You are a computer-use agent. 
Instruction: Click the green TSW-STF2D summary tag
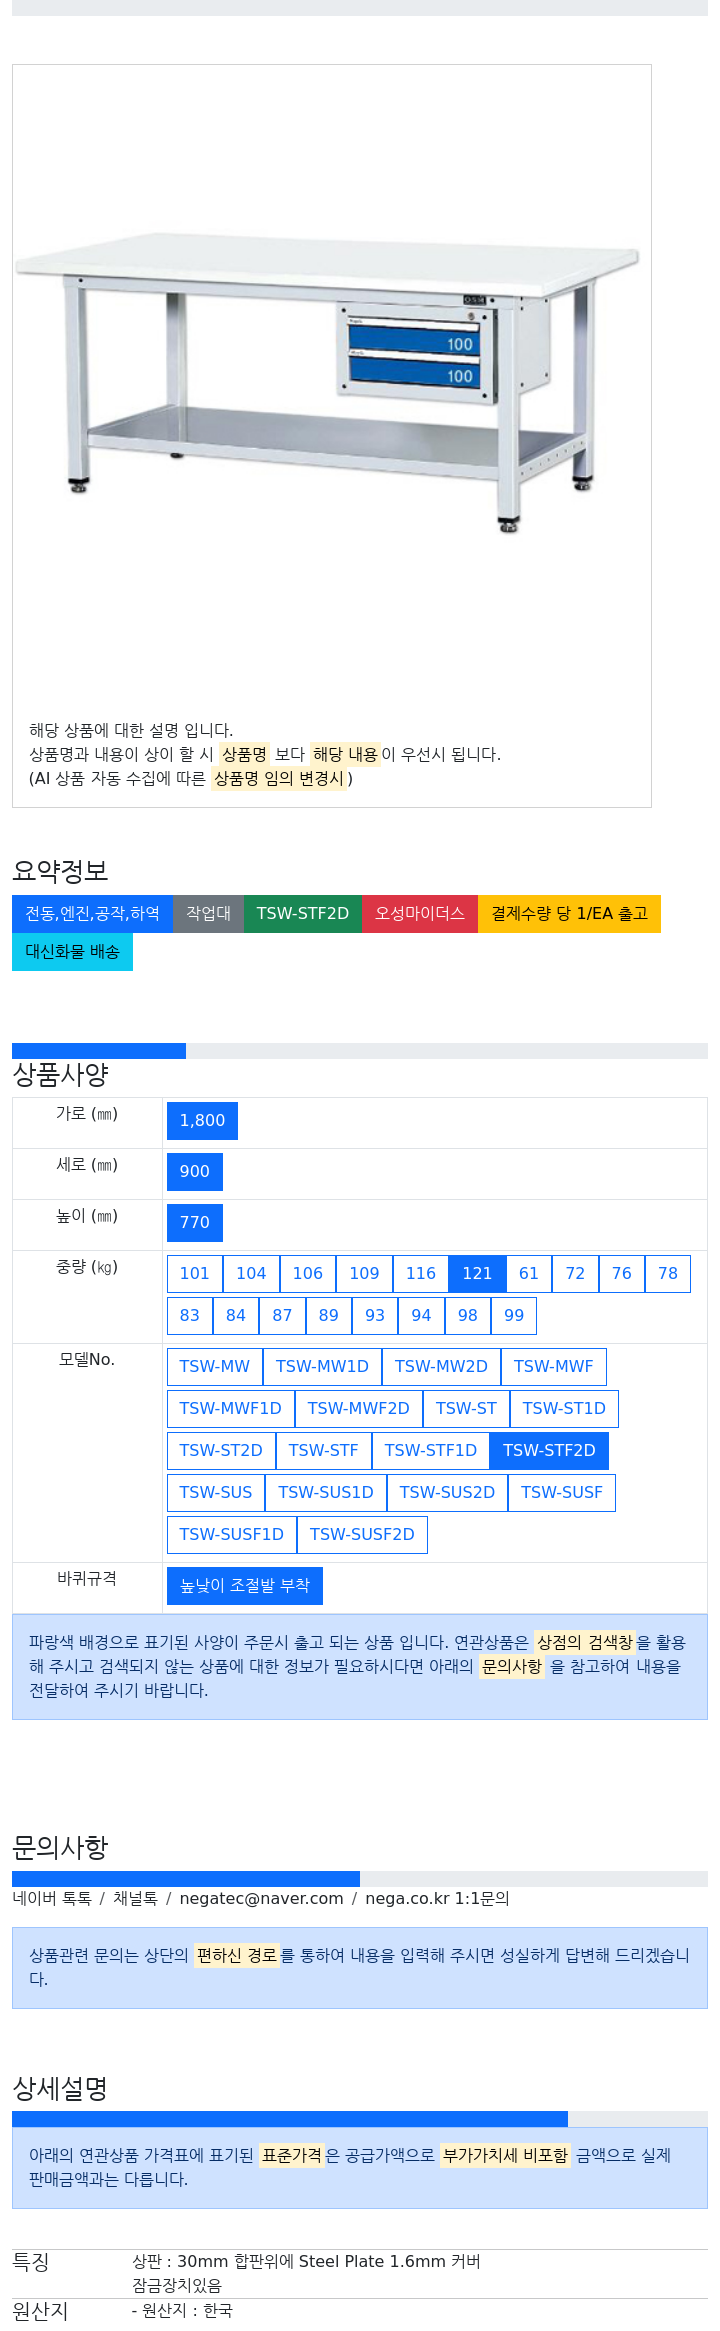[302, 914]
